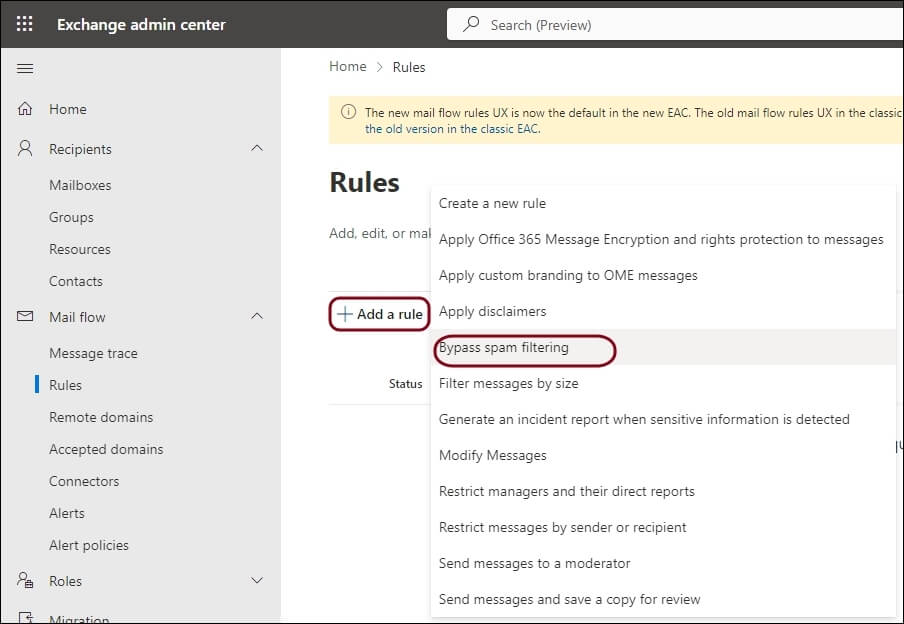
Task: Choose Generate an incident report option
Action: pos(644,419)
